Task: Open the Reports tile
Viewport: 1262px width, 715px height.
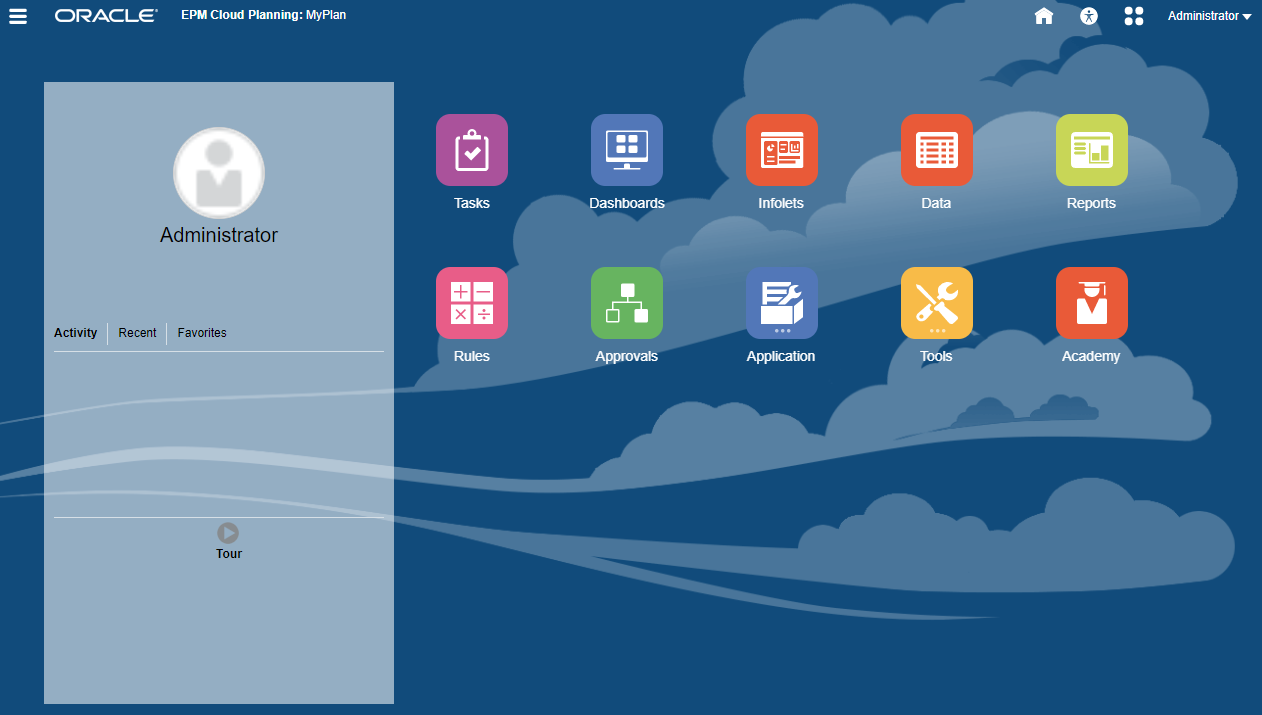Action: pos(1091,149)
